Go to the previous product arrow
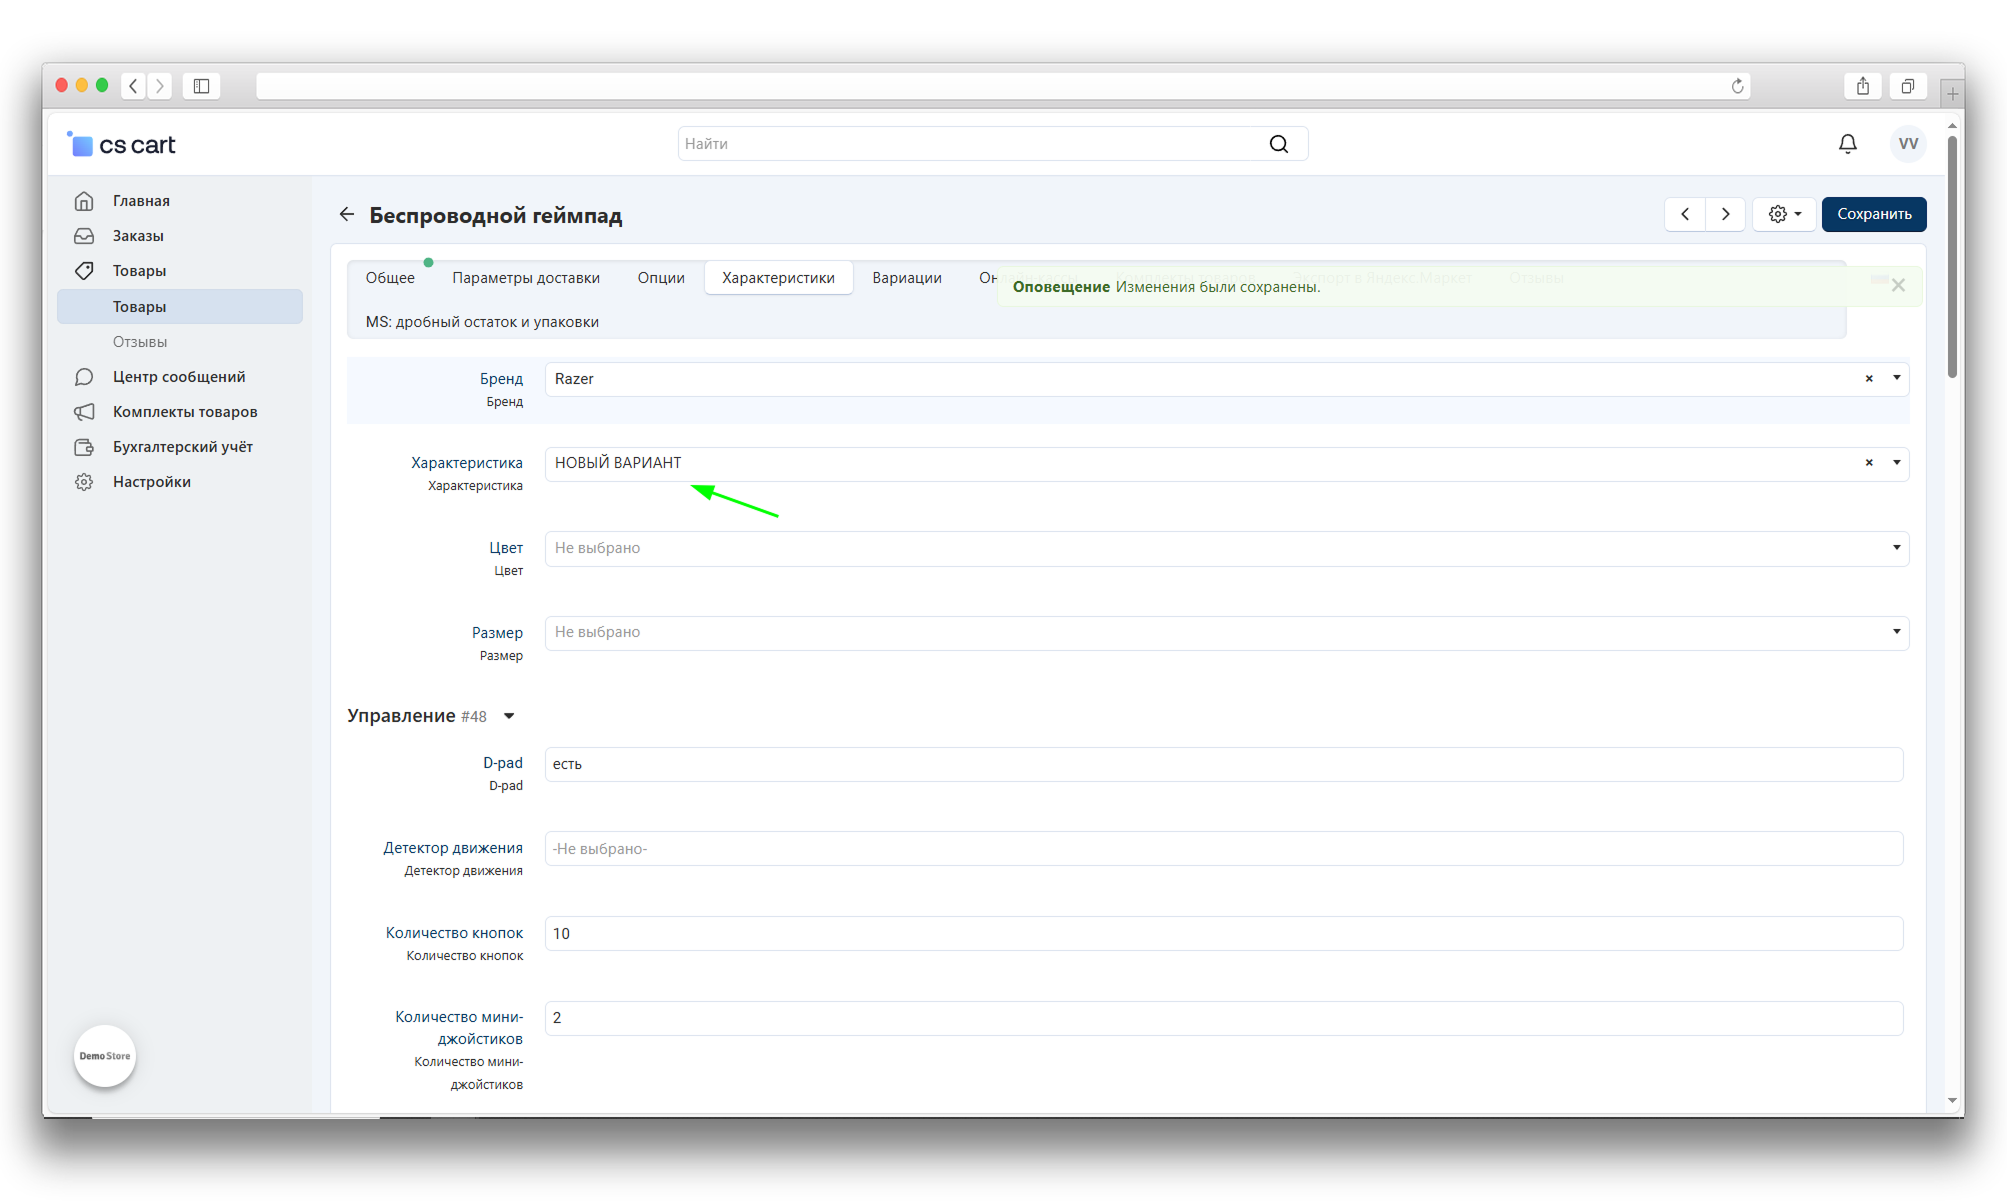 pos(1685,214)
